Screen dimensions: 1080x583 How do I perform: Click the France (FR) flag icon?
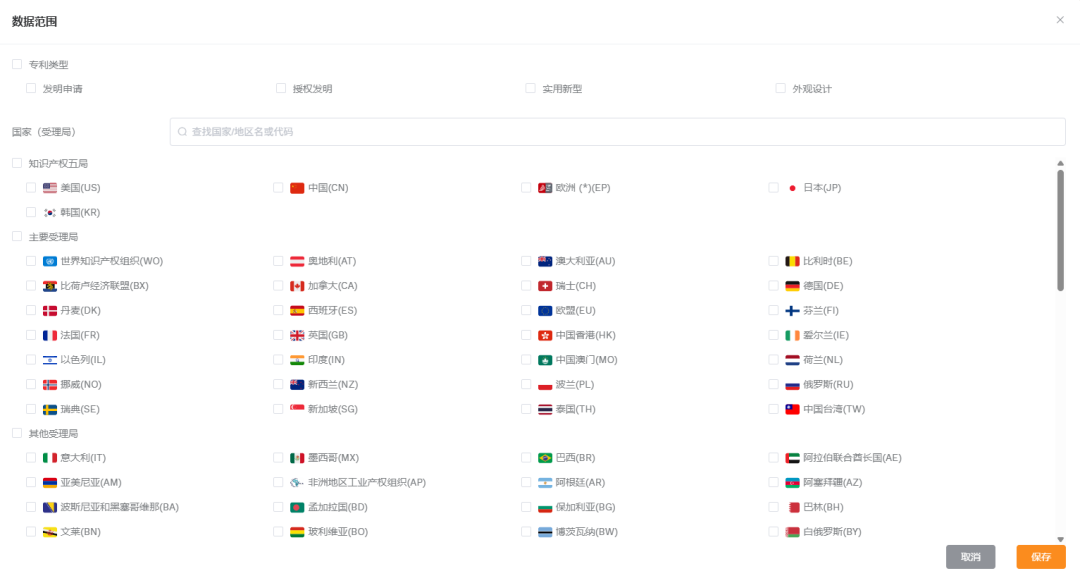(50, 336)
